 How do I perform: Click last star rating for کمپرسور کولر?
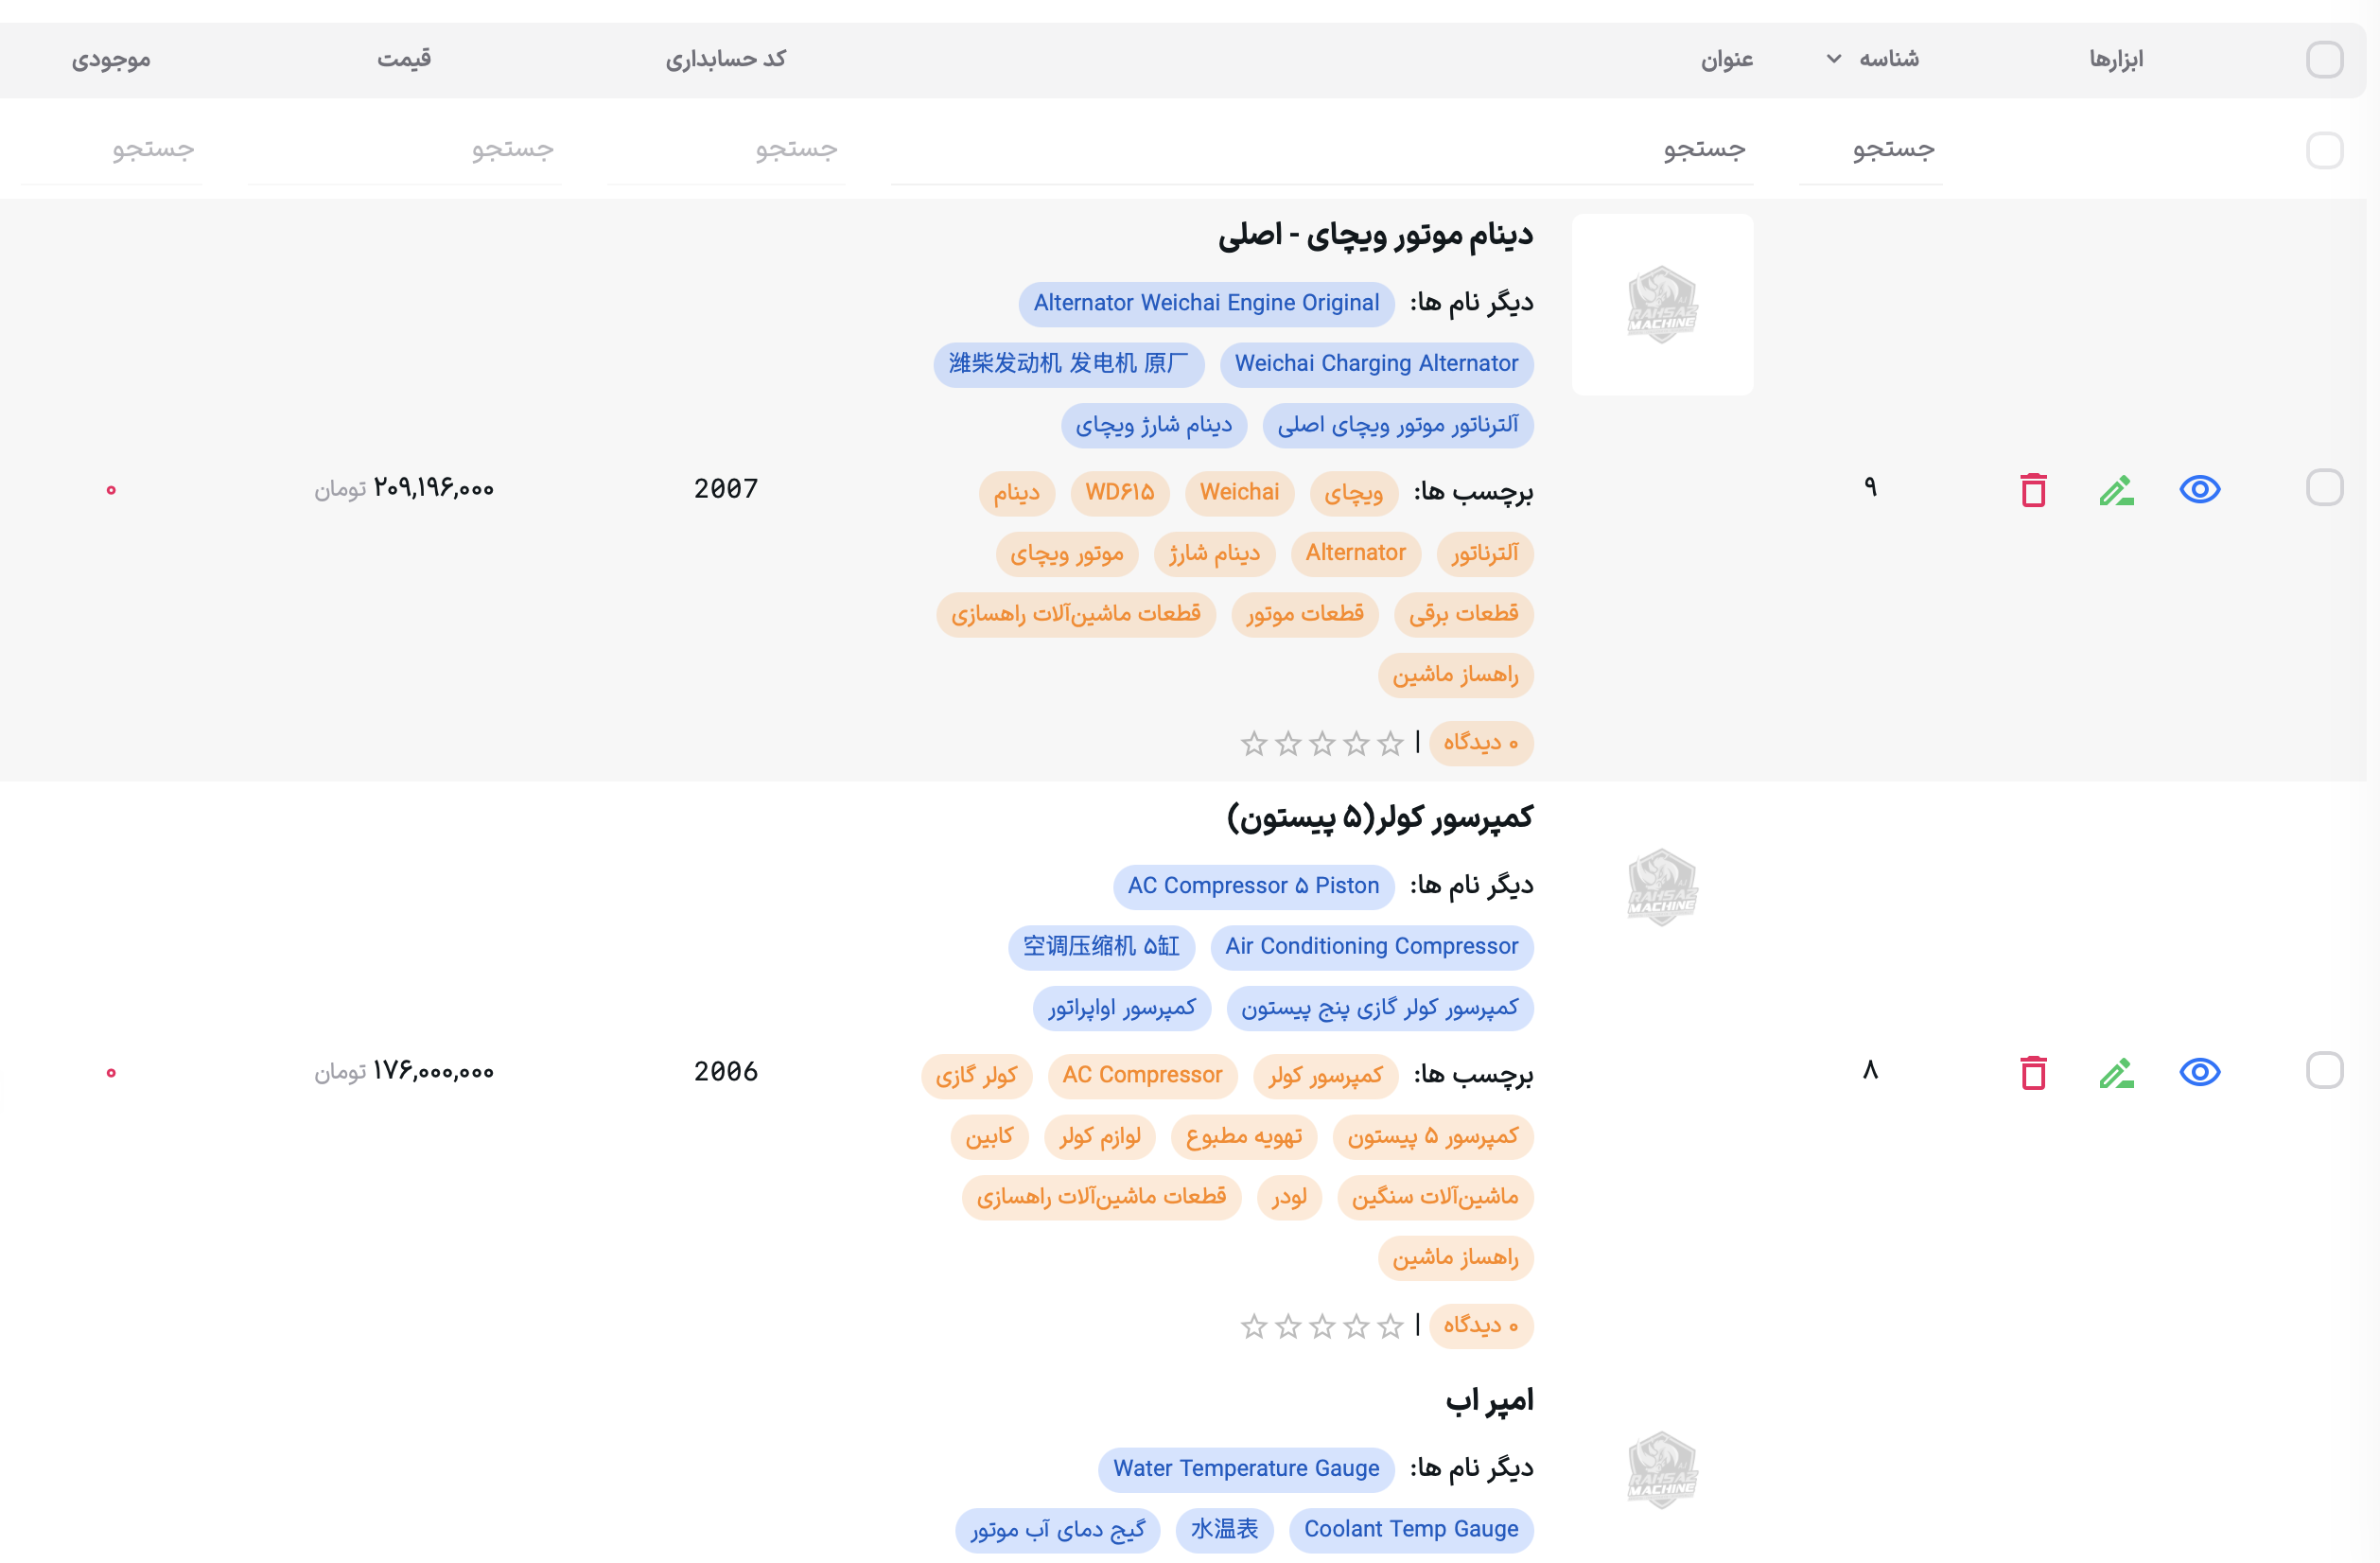tap(1254, 1326)
